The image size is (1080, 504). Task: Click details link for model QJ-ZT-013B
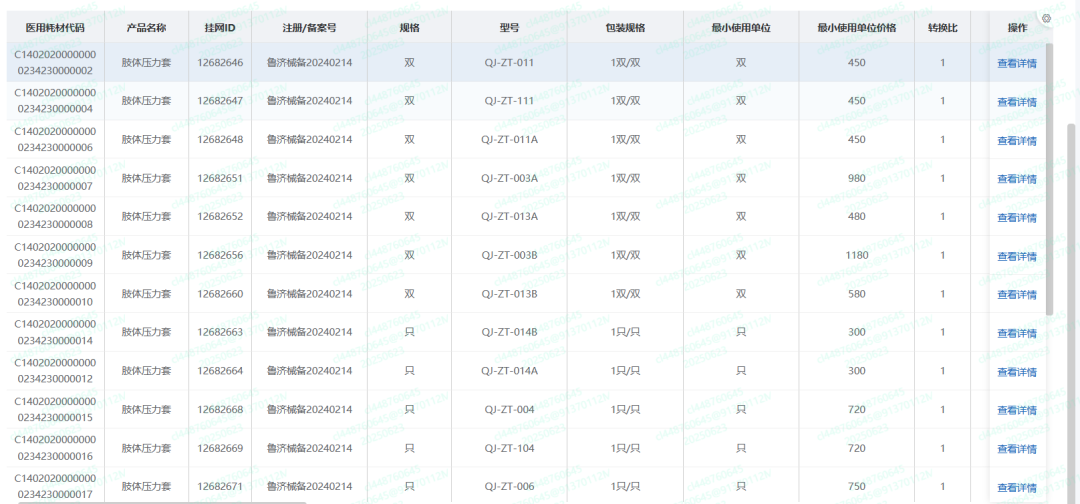[1016, 295]
